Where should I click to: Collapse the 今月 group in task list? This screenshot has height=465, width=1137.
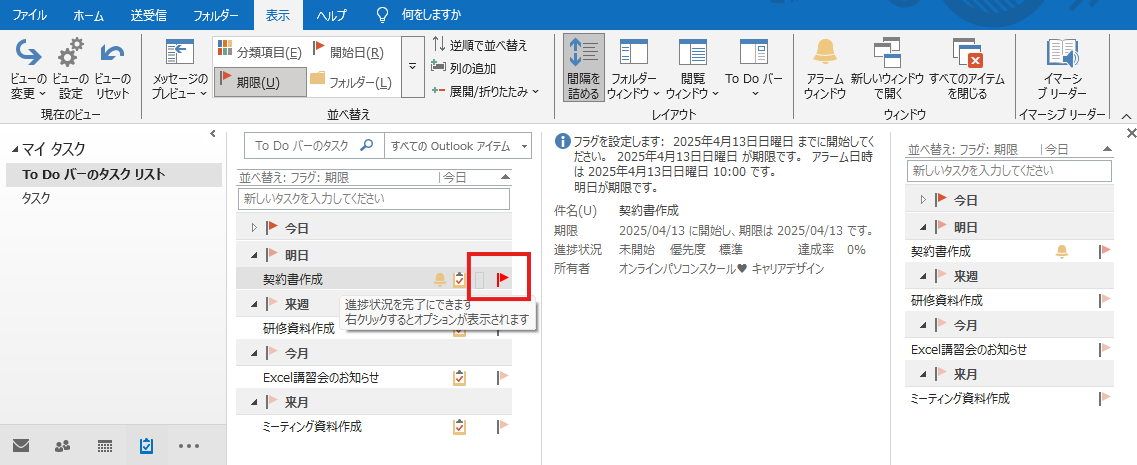point(254,353)
